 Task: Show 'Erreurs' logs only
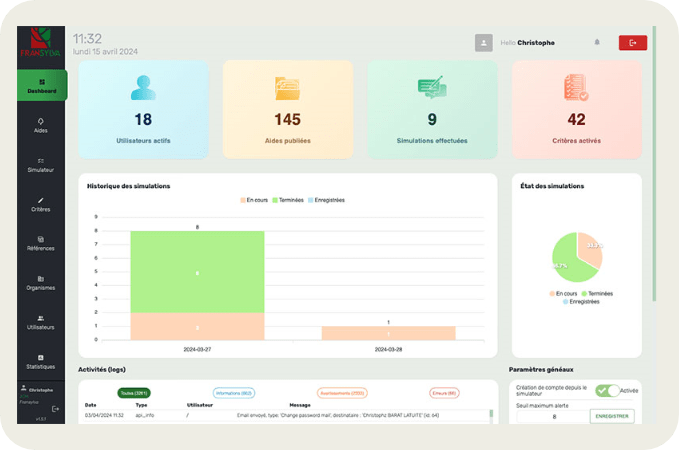444,393
